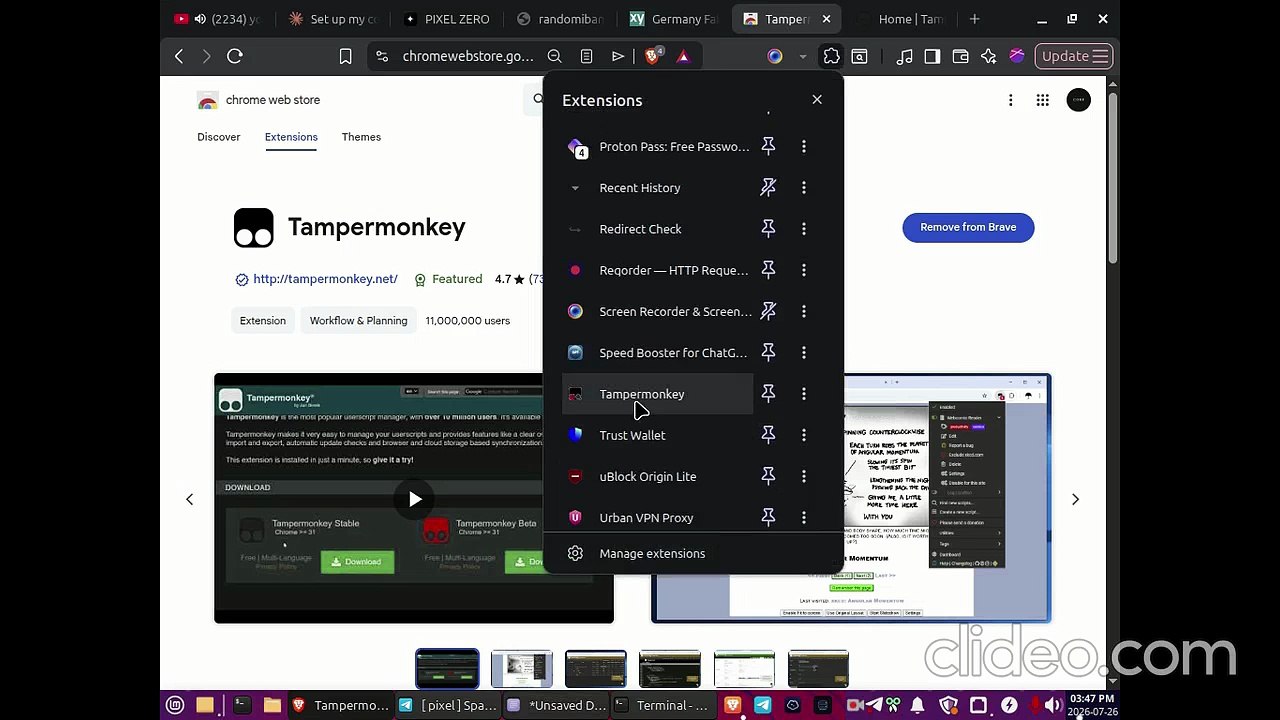The width and height of the screenshot is (1280, 720).
Task: Open the uBlock Origin Lite extension
Action: coord(657,476)
